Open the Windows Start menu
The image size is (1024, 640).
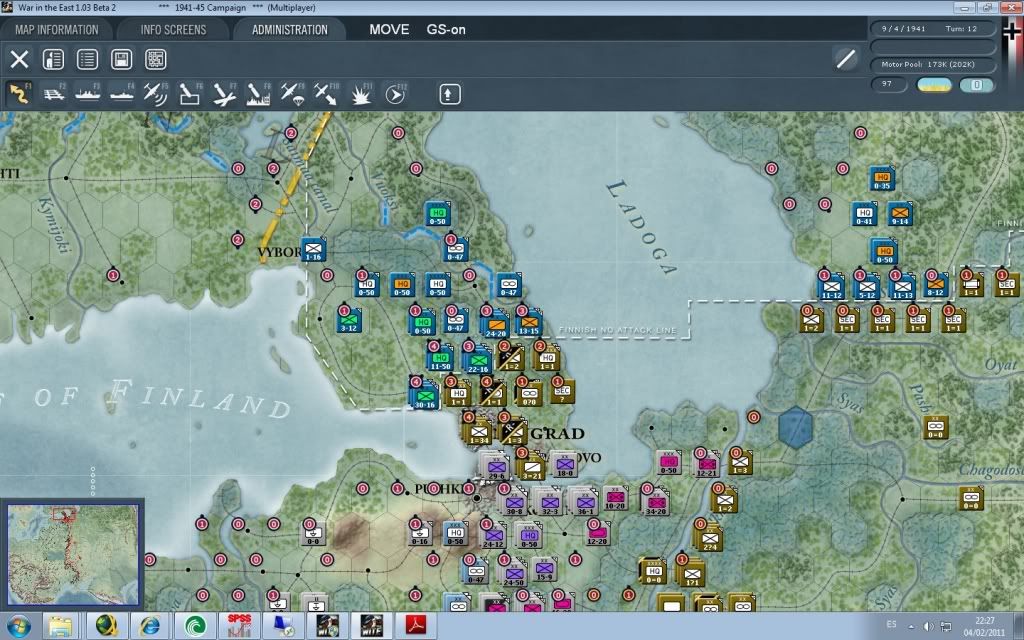pyautogui.click(x=18, y=627)
